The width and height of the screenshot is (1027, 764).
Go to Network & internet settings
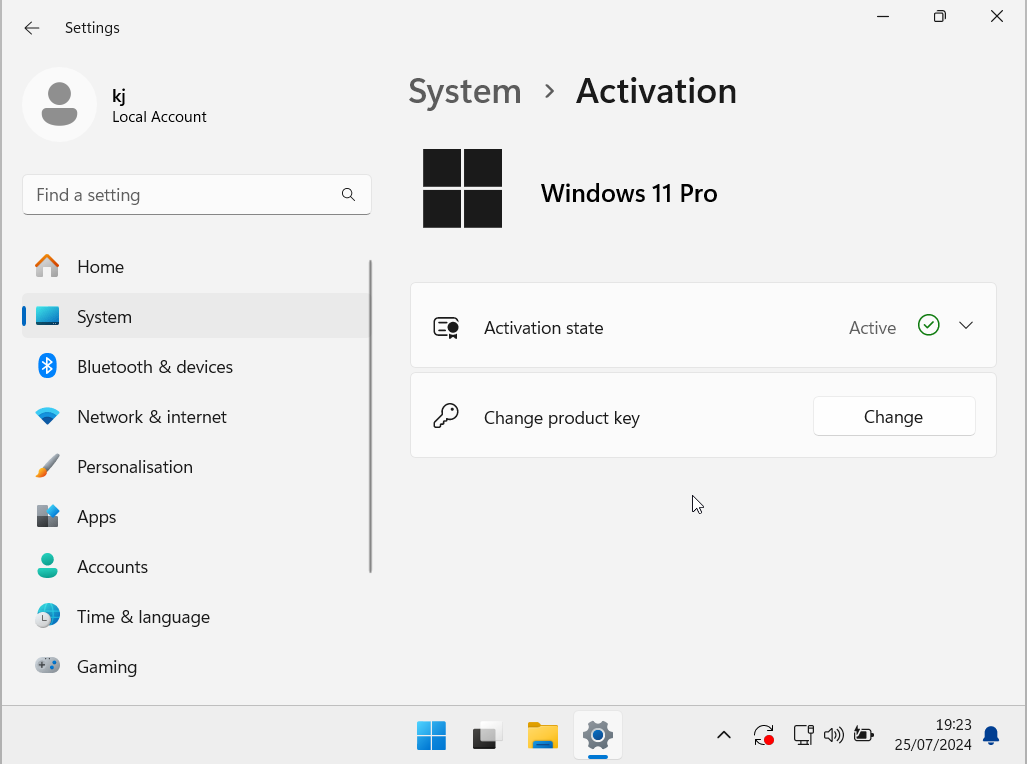coord(196,417)
